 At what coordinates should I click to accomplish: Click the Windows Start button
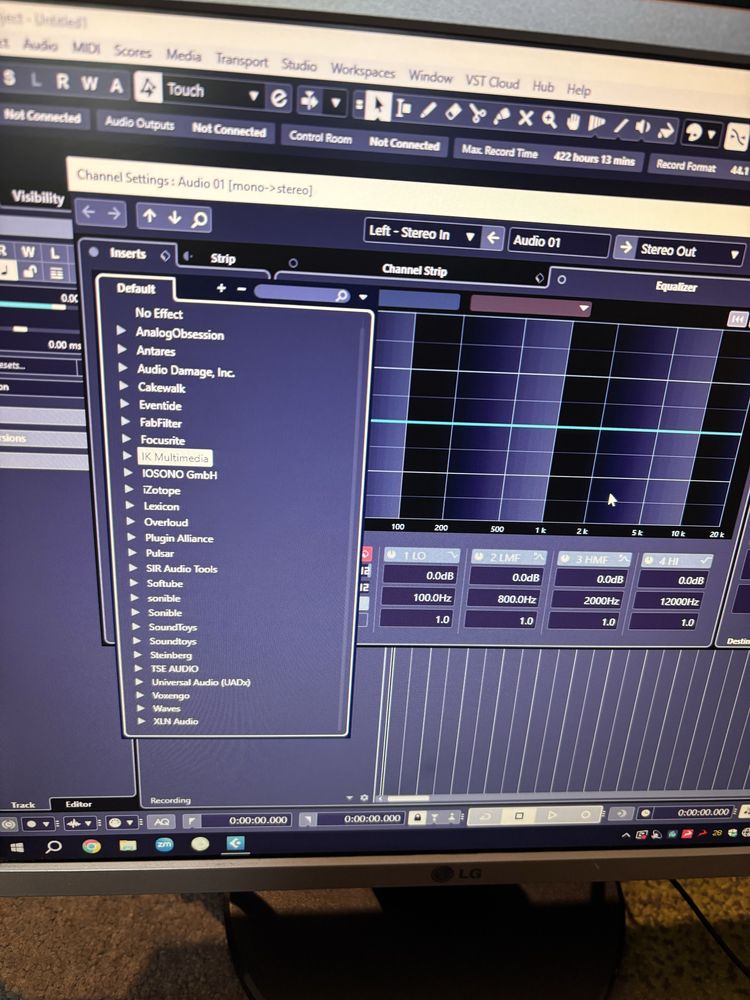[x=17, y=846]
